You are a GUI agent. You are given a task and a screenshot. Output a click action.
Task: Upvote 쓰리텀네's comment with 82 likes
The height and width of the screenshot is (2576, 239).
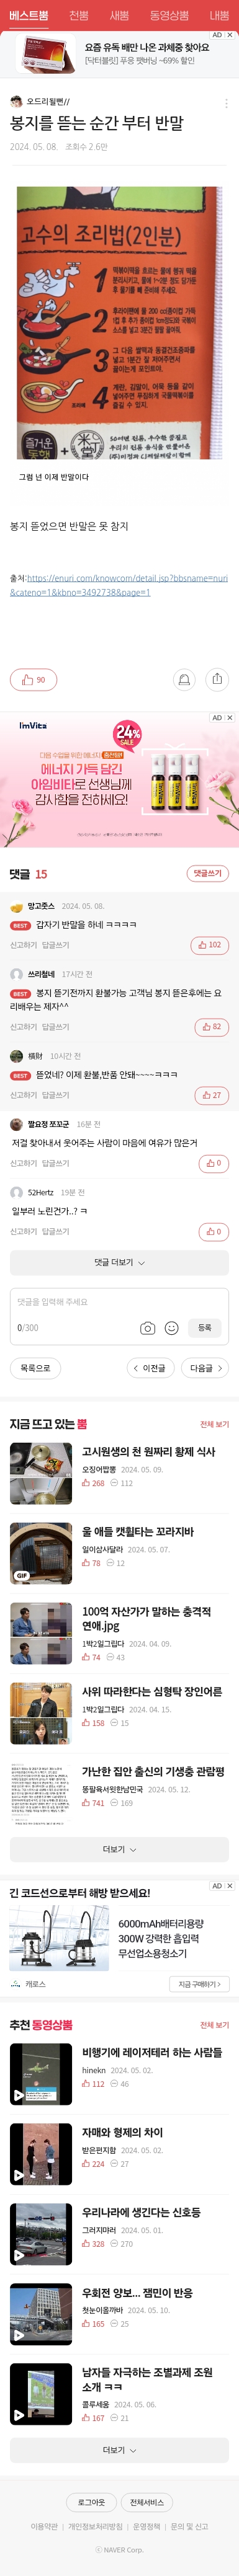(x=211, y=1027)
